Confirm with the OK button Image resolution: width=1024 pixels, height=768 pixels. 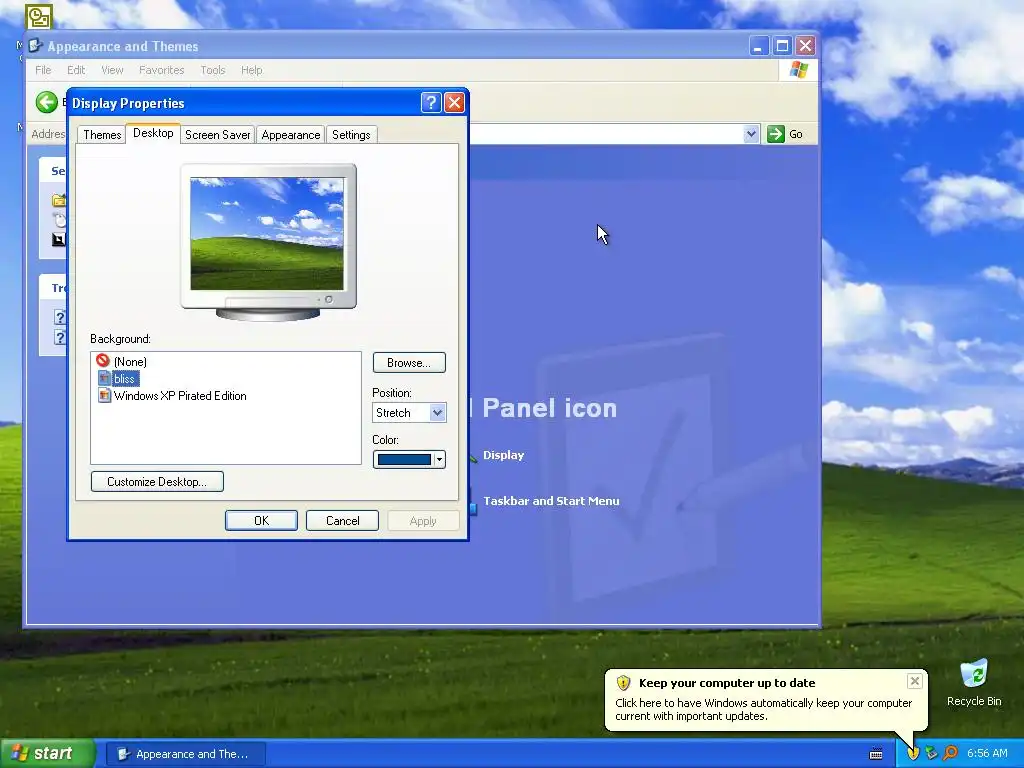click(x=261, y=520)
